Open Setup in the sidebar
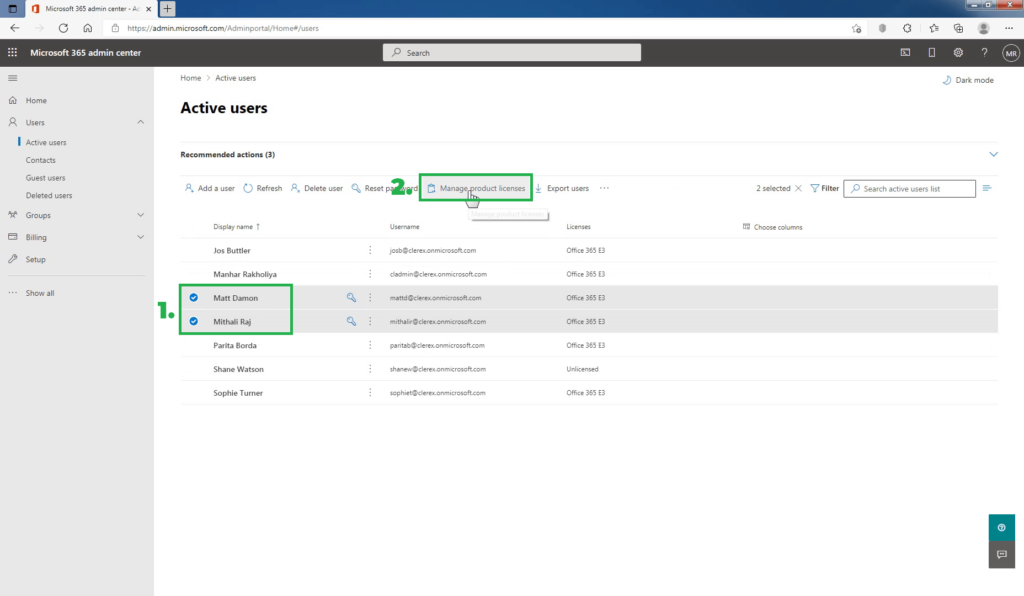This screenshot has width=1024, height=596. tap(35, 259)
